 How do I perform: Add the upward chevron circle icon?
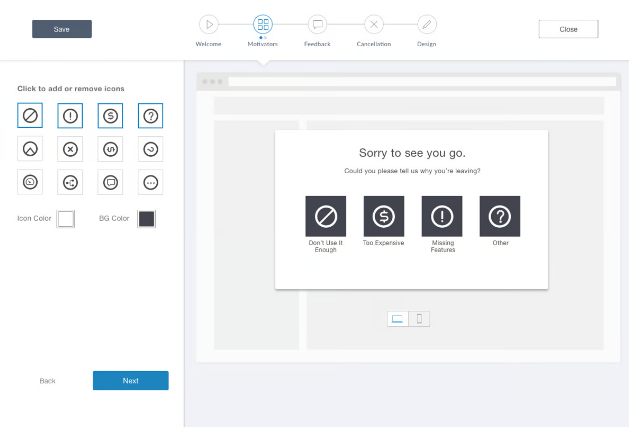click(30, 149)
